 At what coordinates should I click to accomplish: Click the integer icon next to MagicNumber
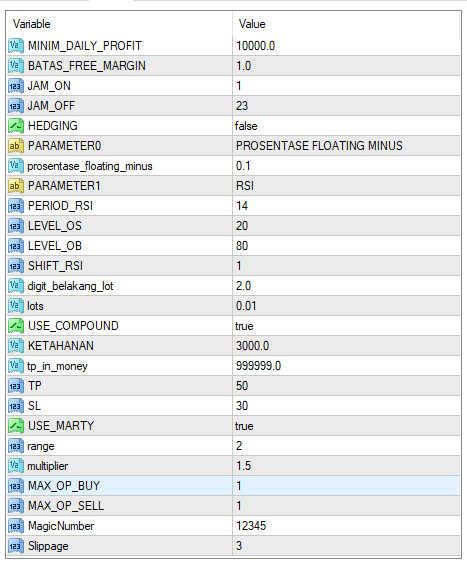pyautogui.click(x=15, y=526)
